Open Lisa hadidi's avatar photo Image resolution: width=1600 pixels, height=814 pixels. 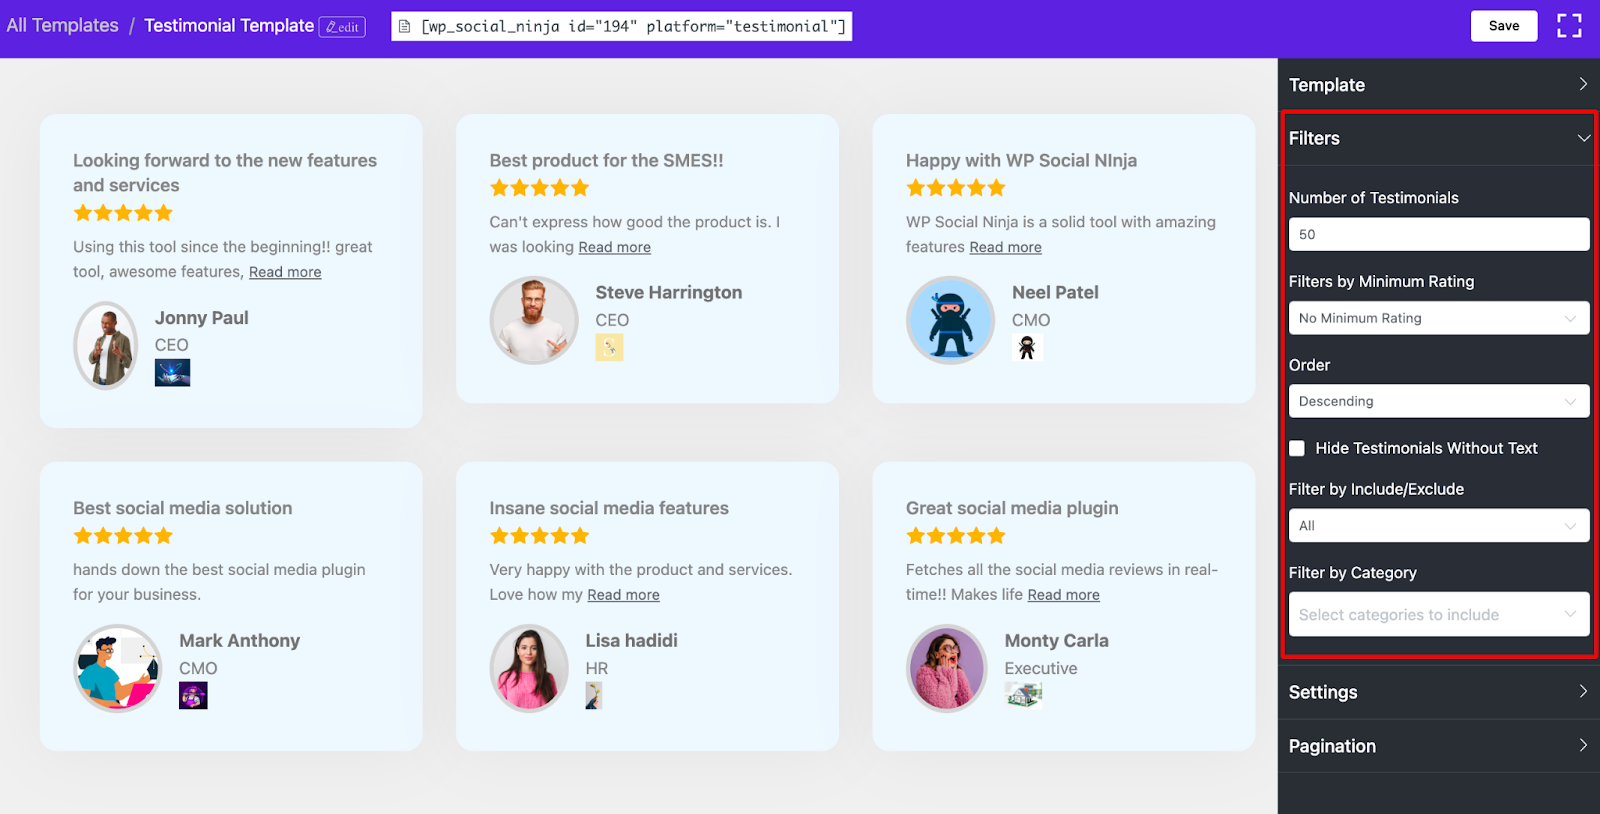click(x=529, y=668)
